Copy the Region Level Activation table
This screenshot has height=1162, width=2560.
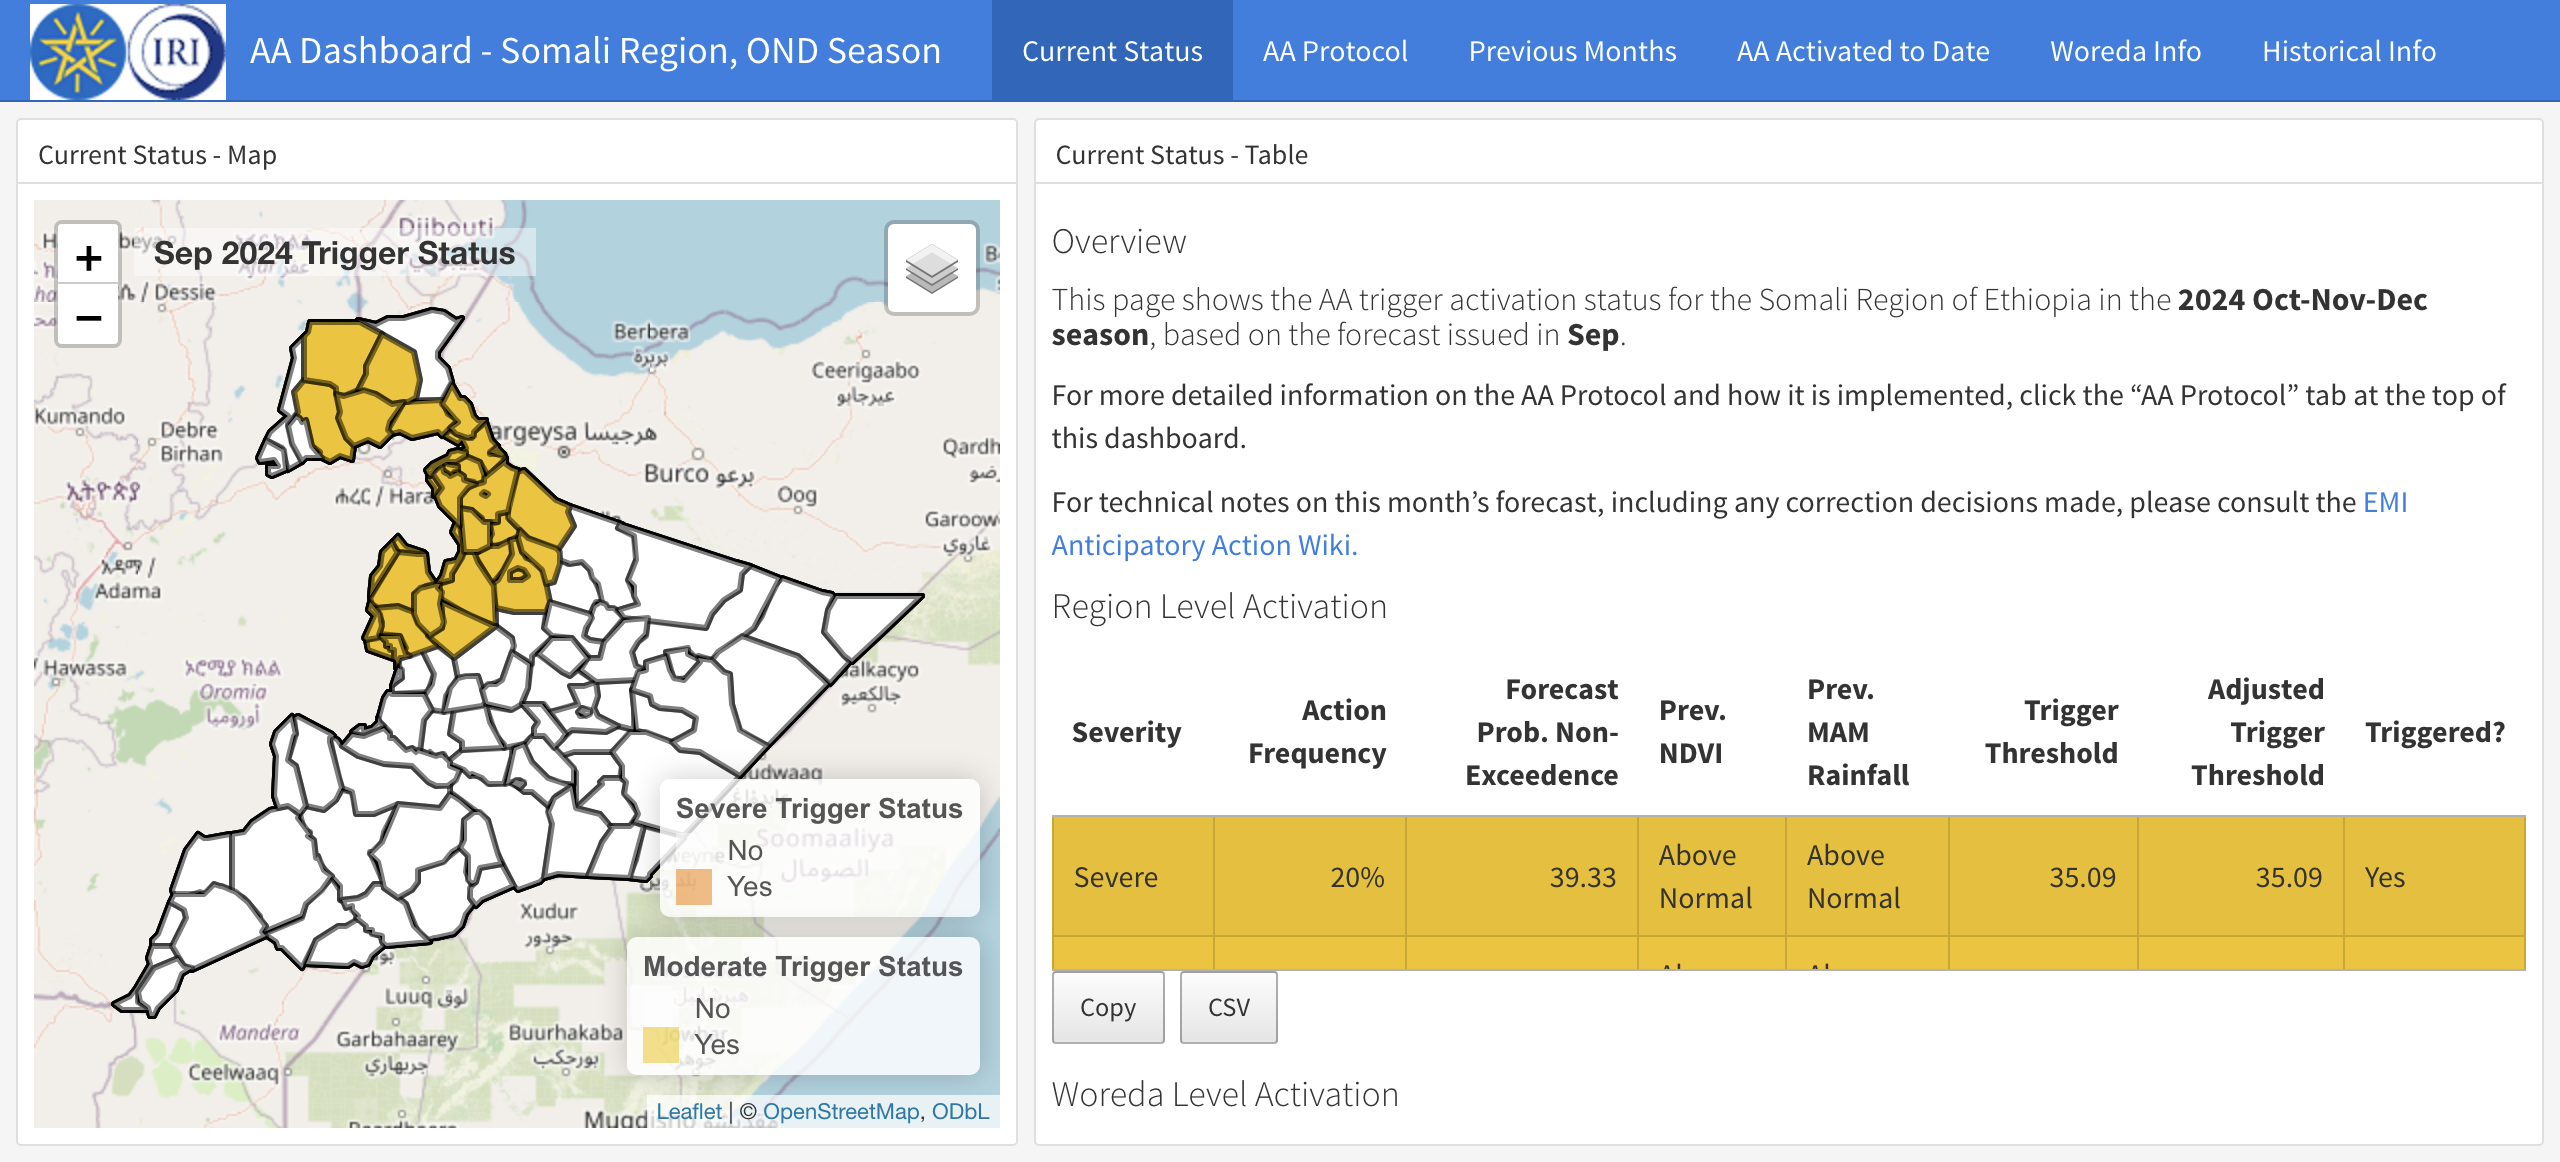(x=1107, y=1007)
